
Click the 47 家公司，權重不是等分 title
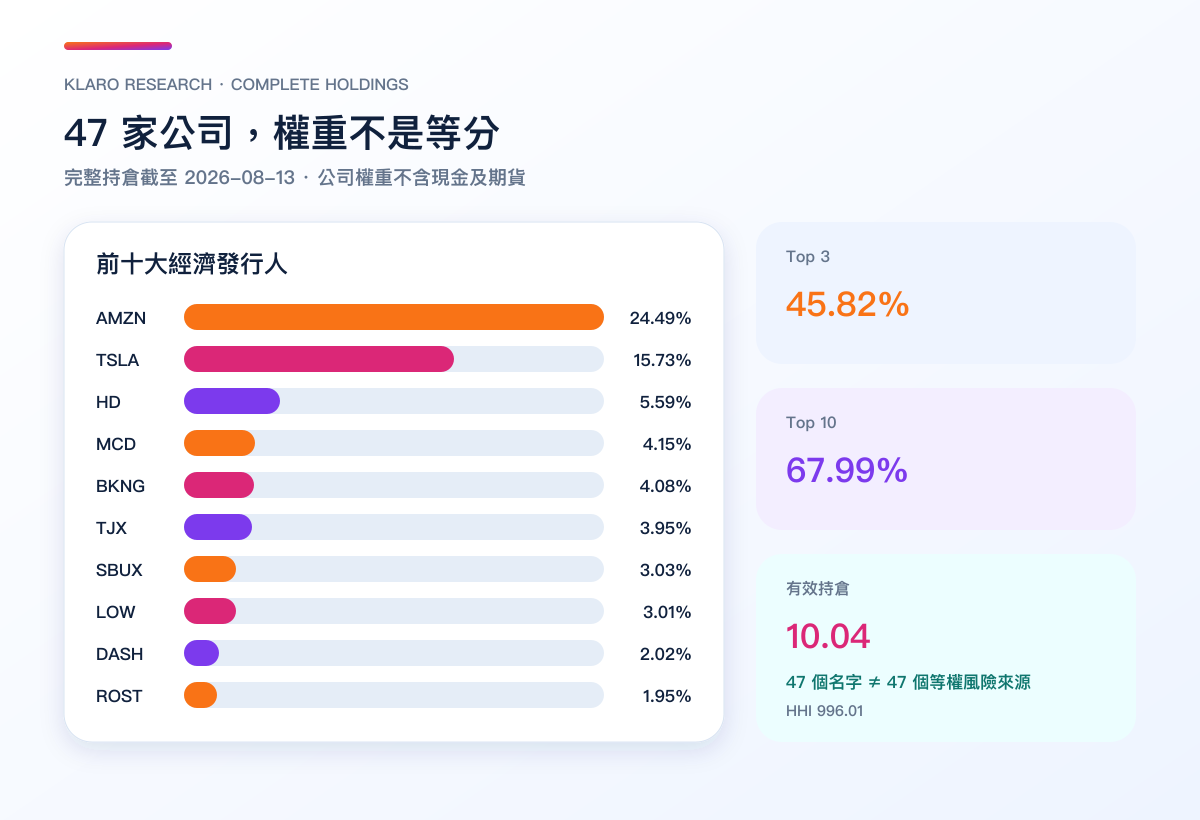(x=282, y=133)
